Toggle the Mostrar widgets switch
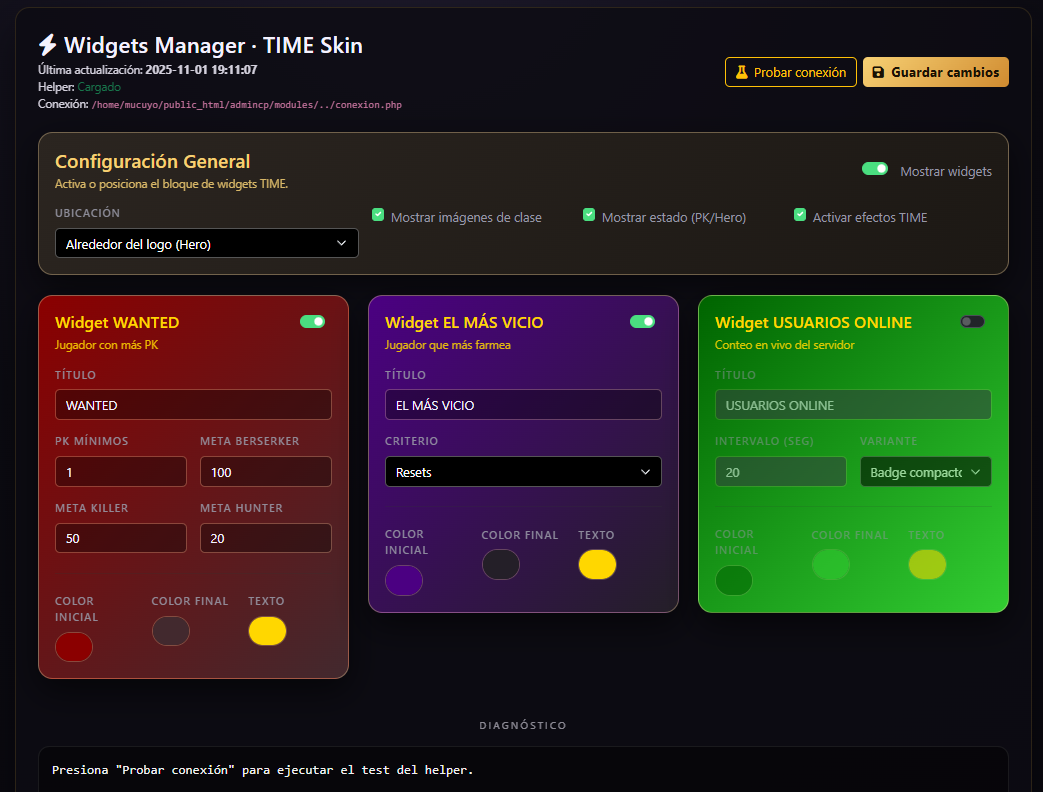The image size is (1043, 792). (x=875, y=170)
